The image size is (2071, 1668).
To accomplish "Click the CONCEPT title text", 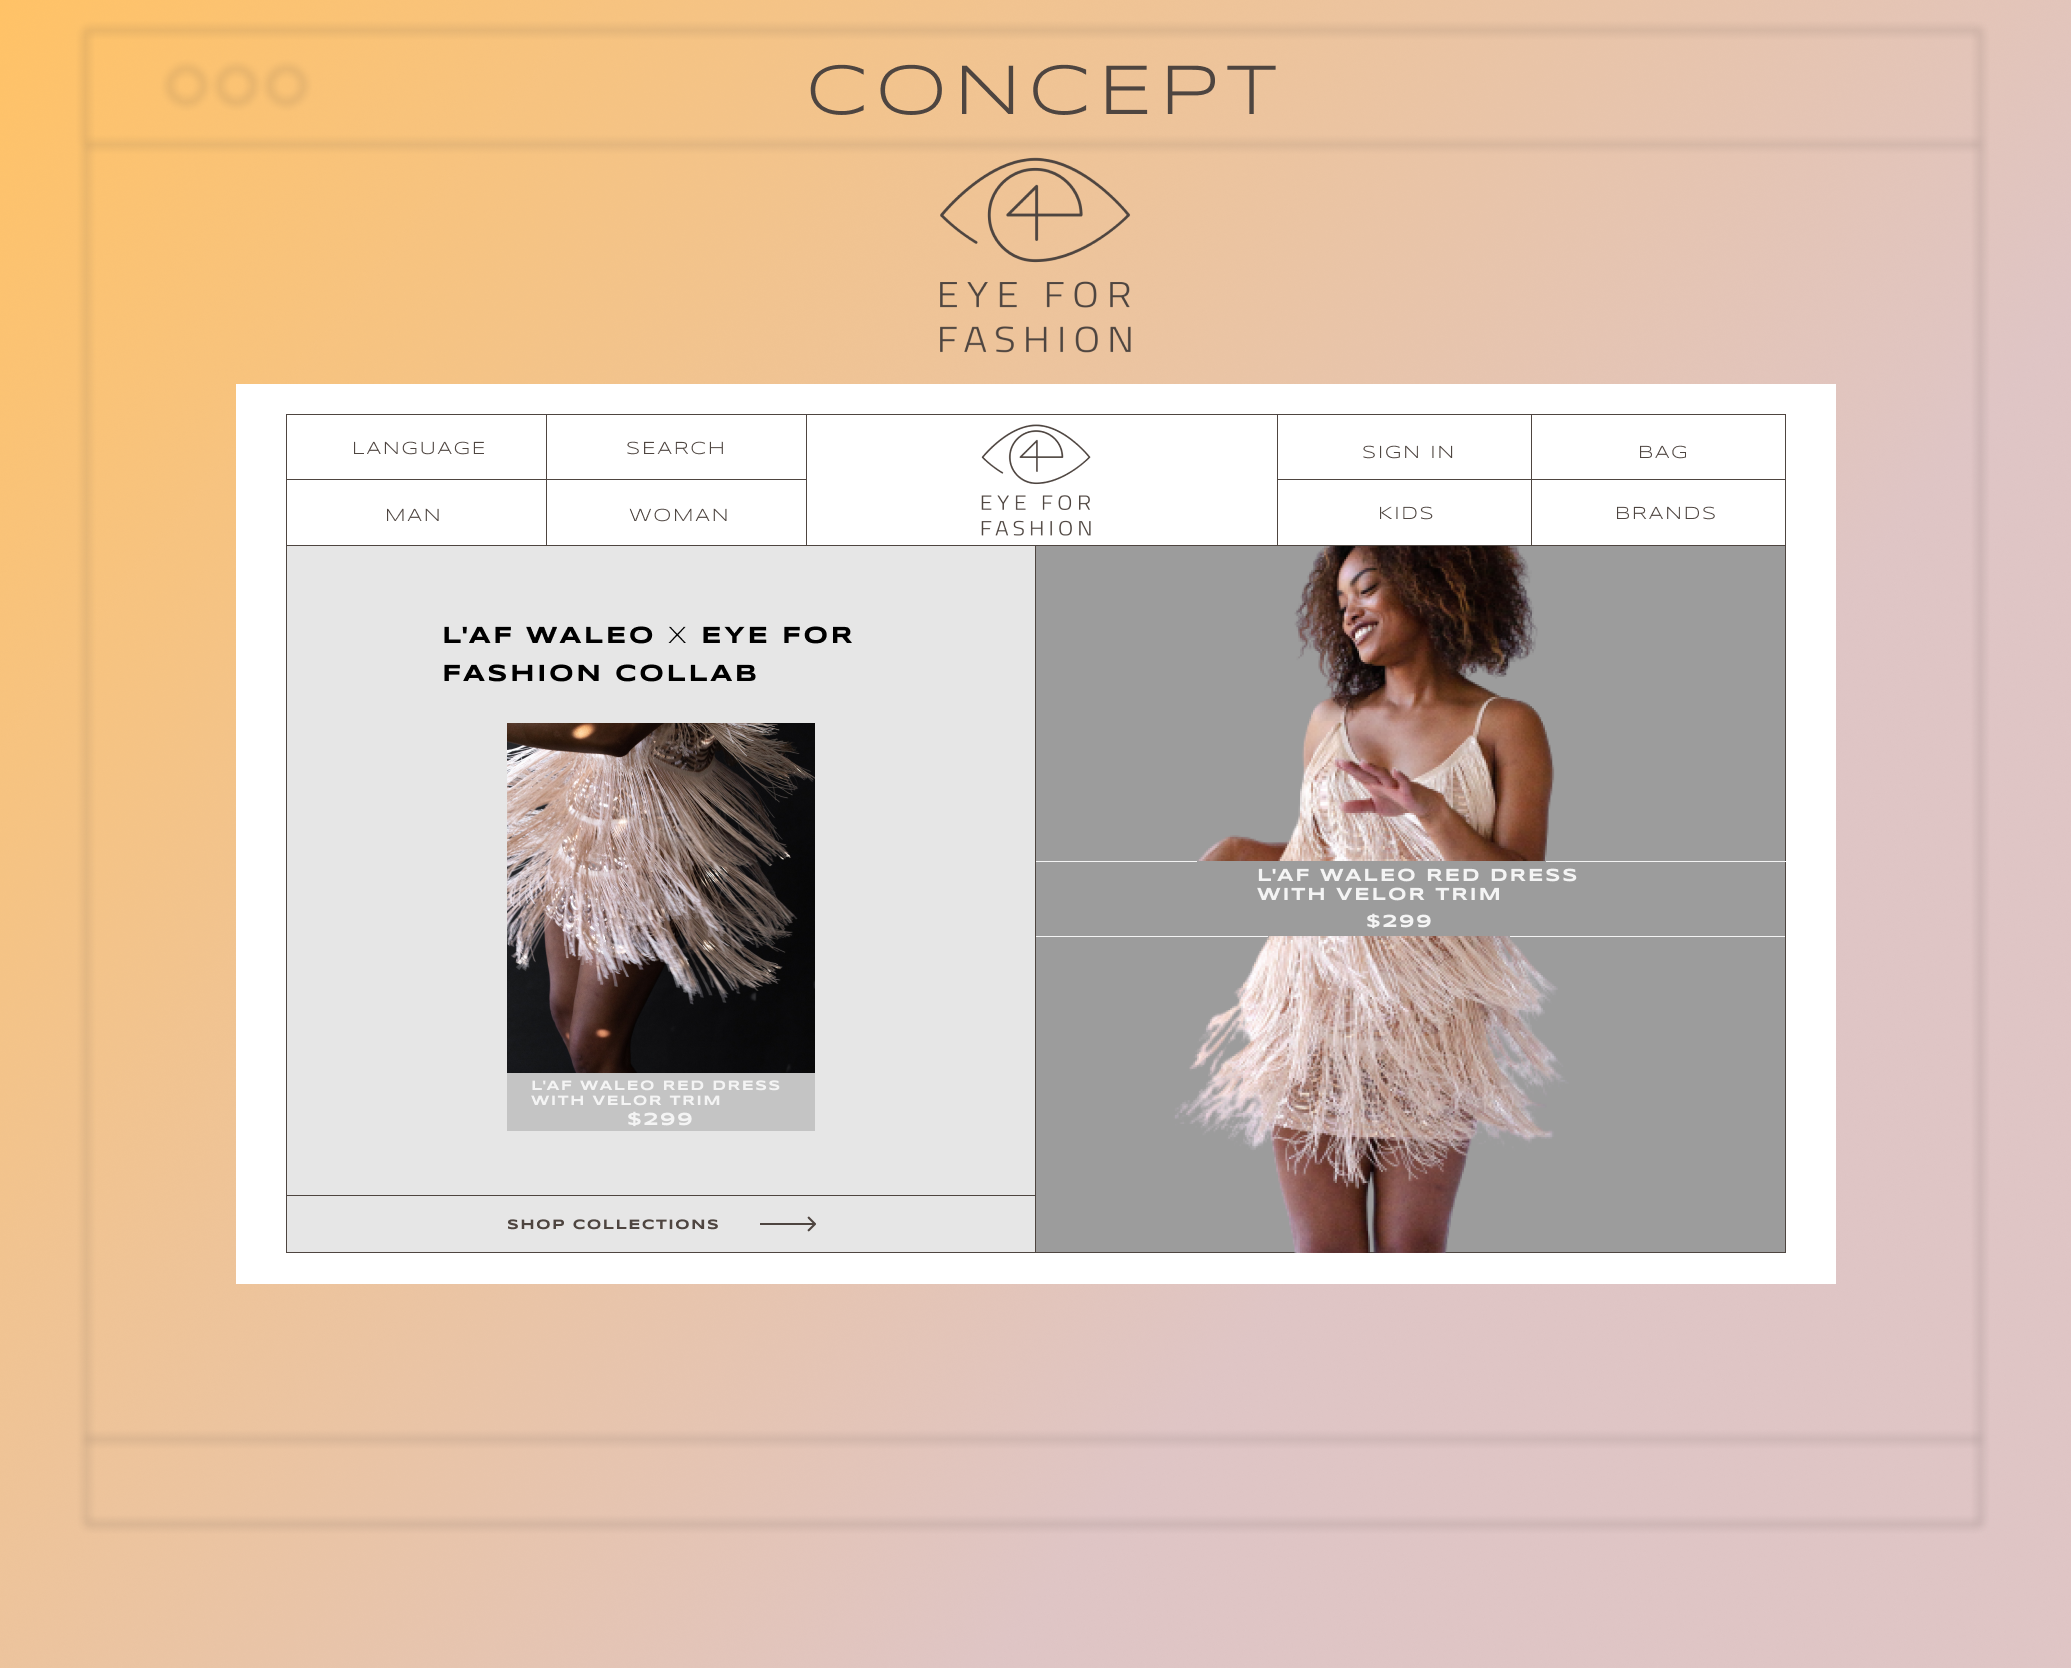I will [1043, 90].
